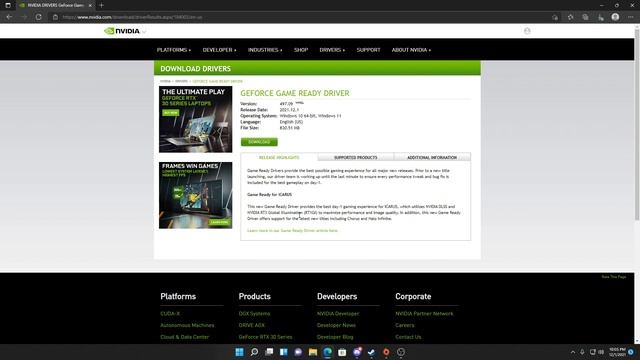Click Buy Now on RTX laptops banner

pos(171,113)
